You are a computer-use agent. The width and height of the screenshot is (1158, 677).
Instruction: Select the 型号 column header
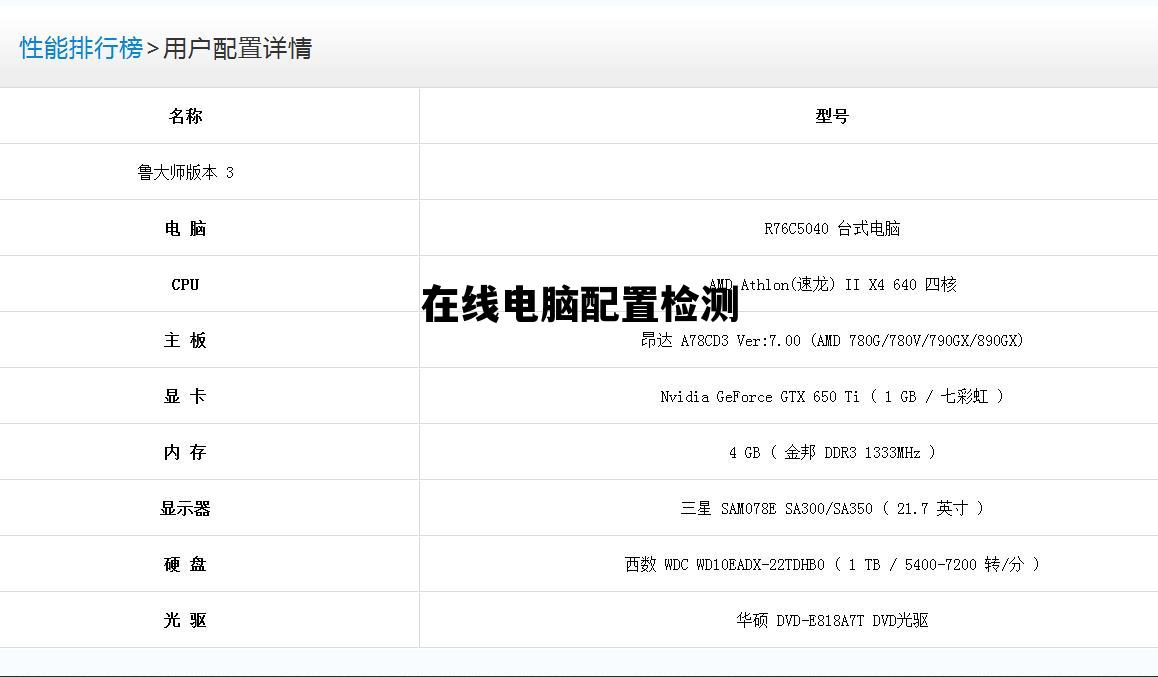[832, 116]
